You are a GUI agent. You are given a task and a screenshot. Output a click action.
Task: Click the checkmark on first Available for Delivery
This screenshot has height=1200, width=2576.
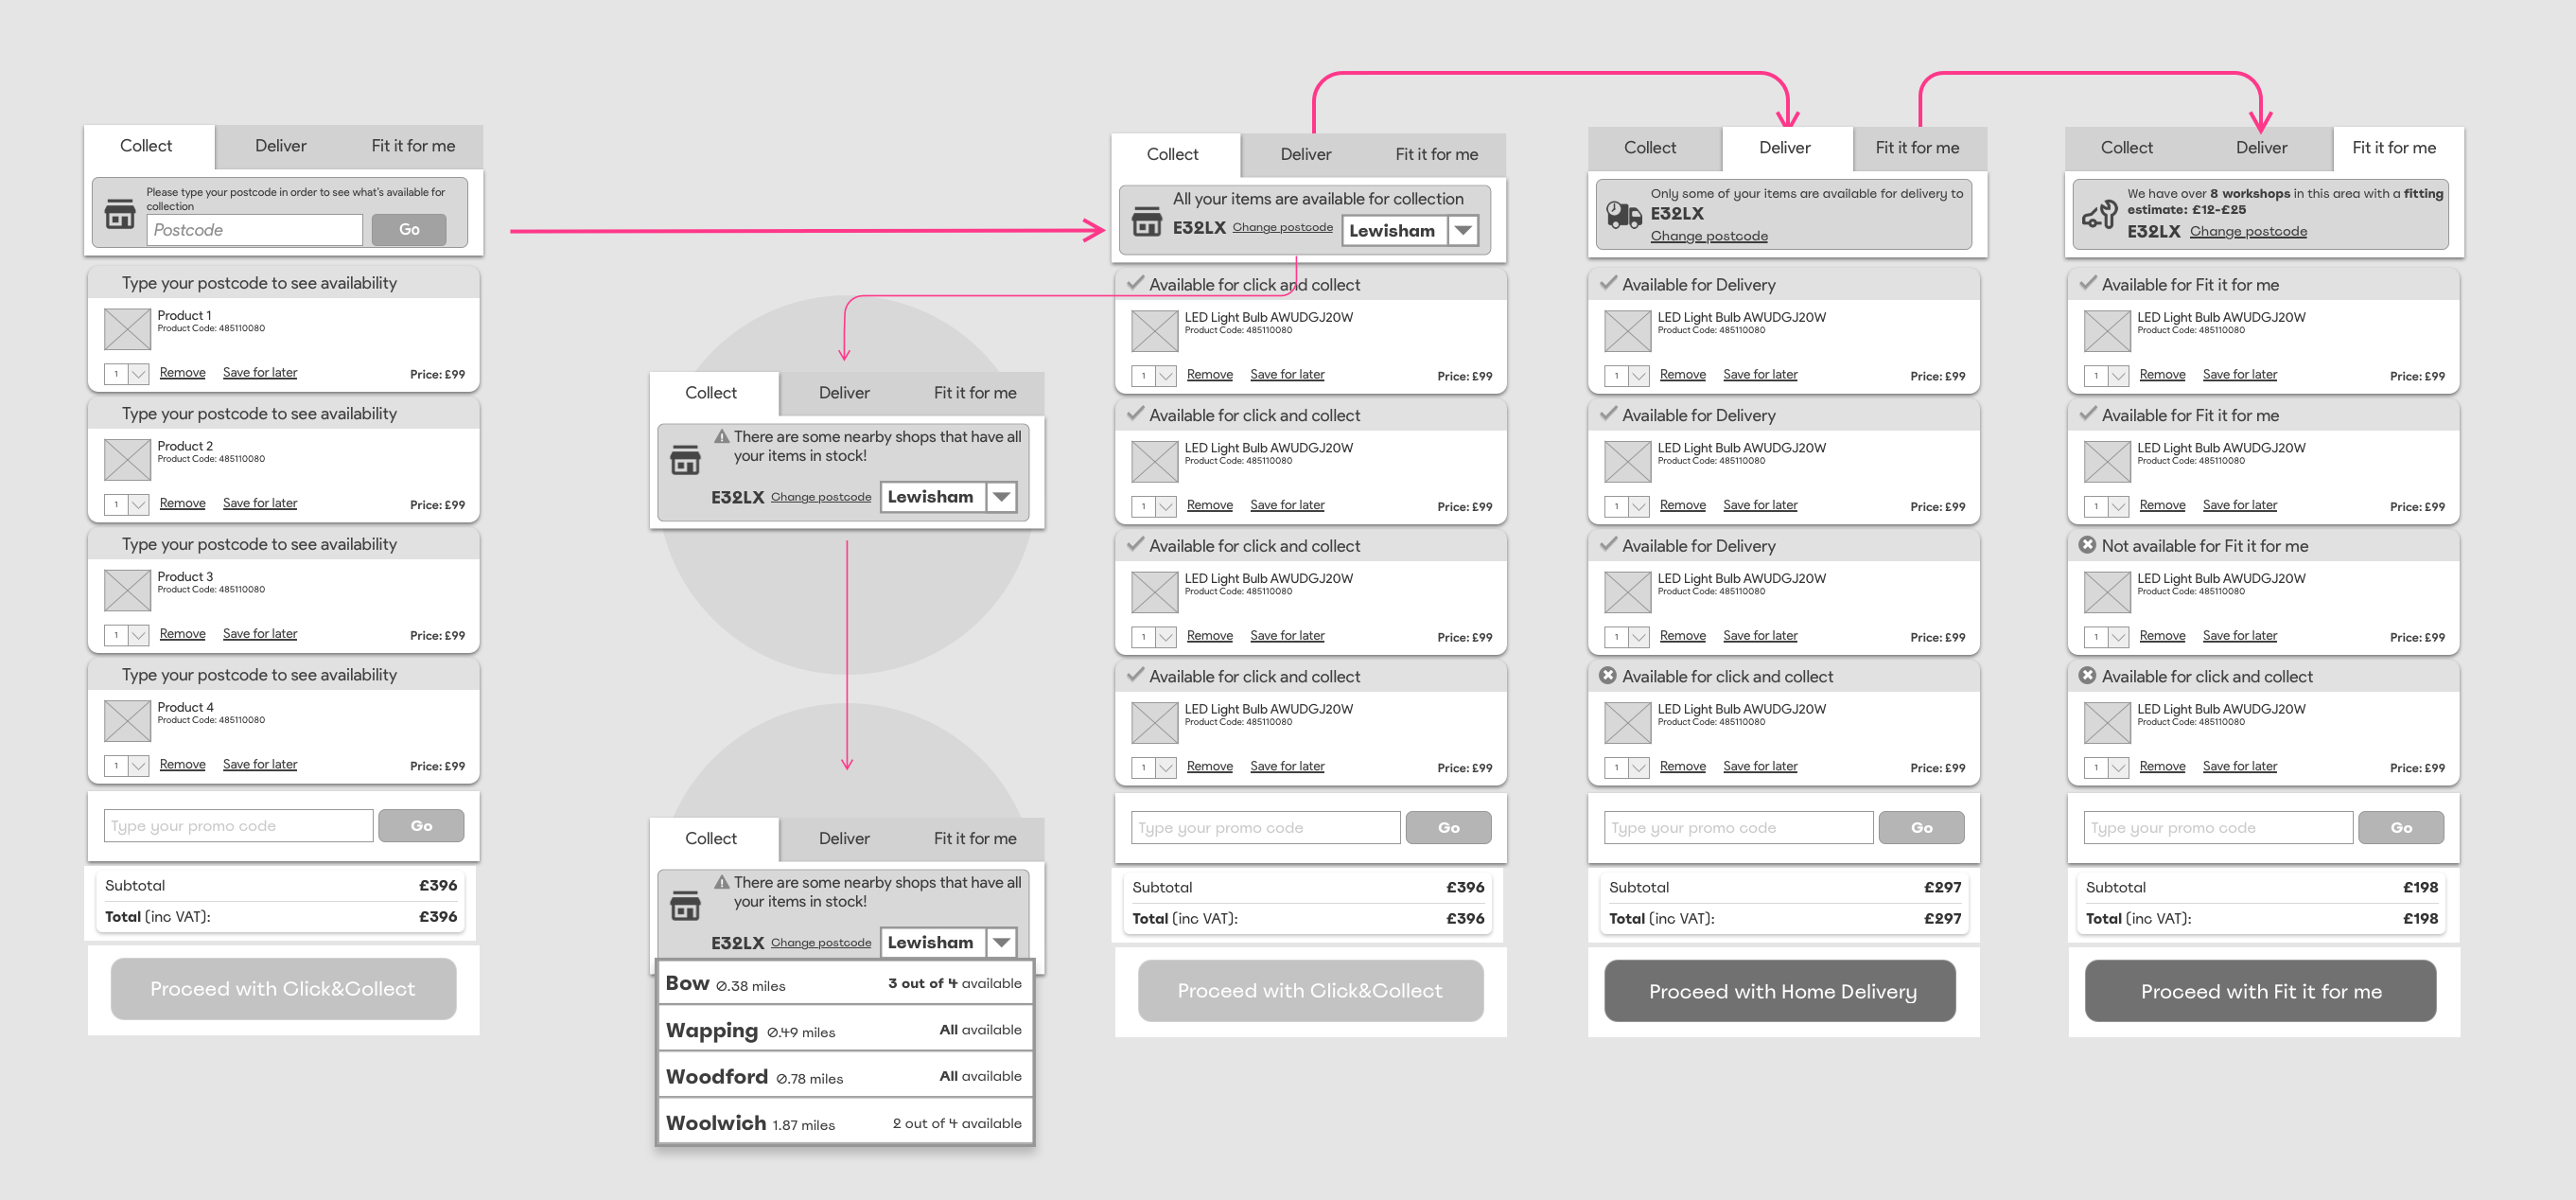point(1608,283)
